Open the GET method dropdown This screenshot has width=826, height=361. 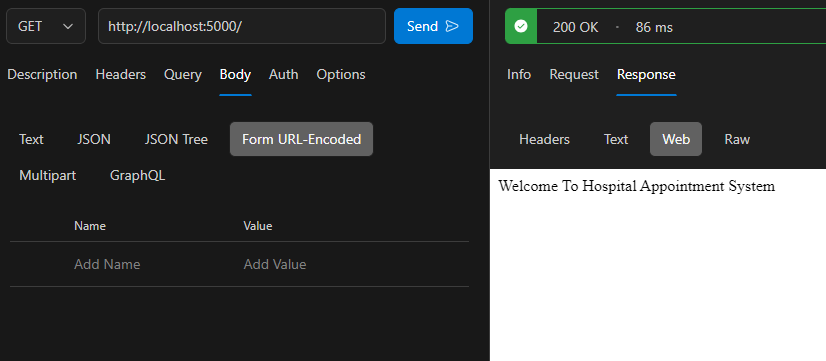46,26
